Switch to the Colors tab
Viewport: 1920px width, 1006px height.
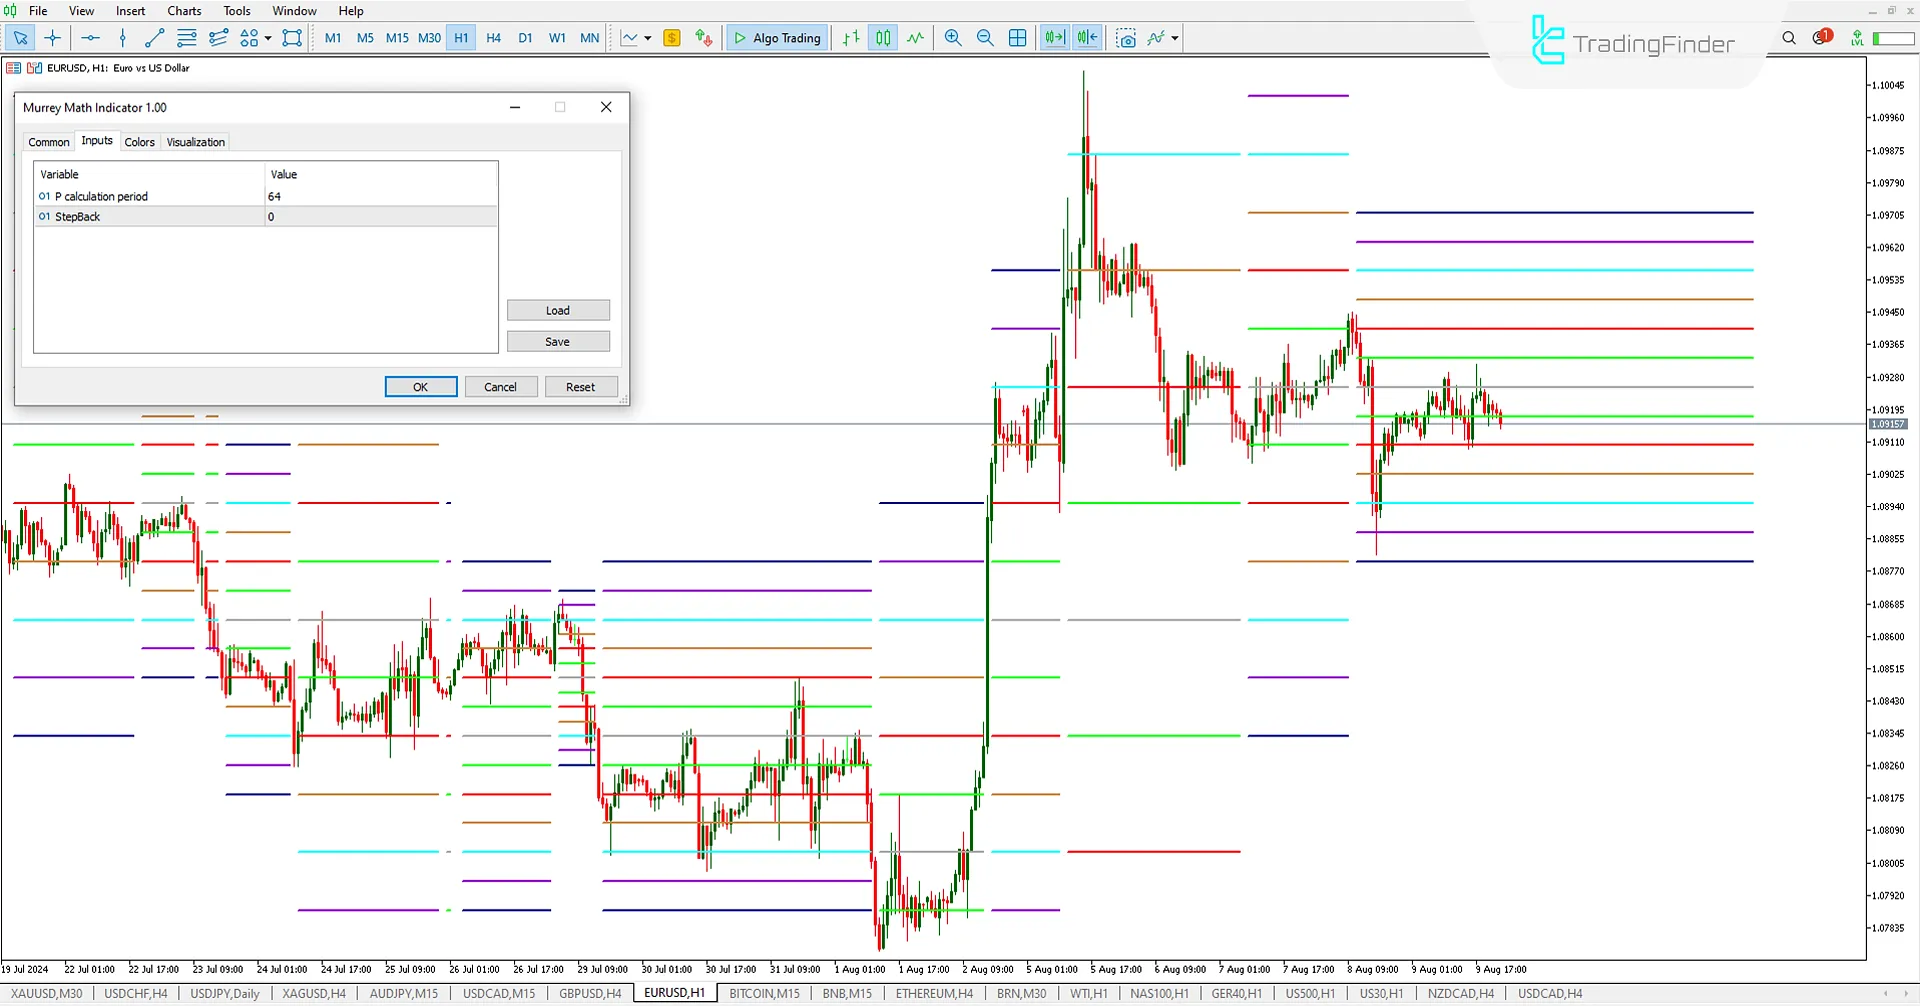tap(139, 142)
